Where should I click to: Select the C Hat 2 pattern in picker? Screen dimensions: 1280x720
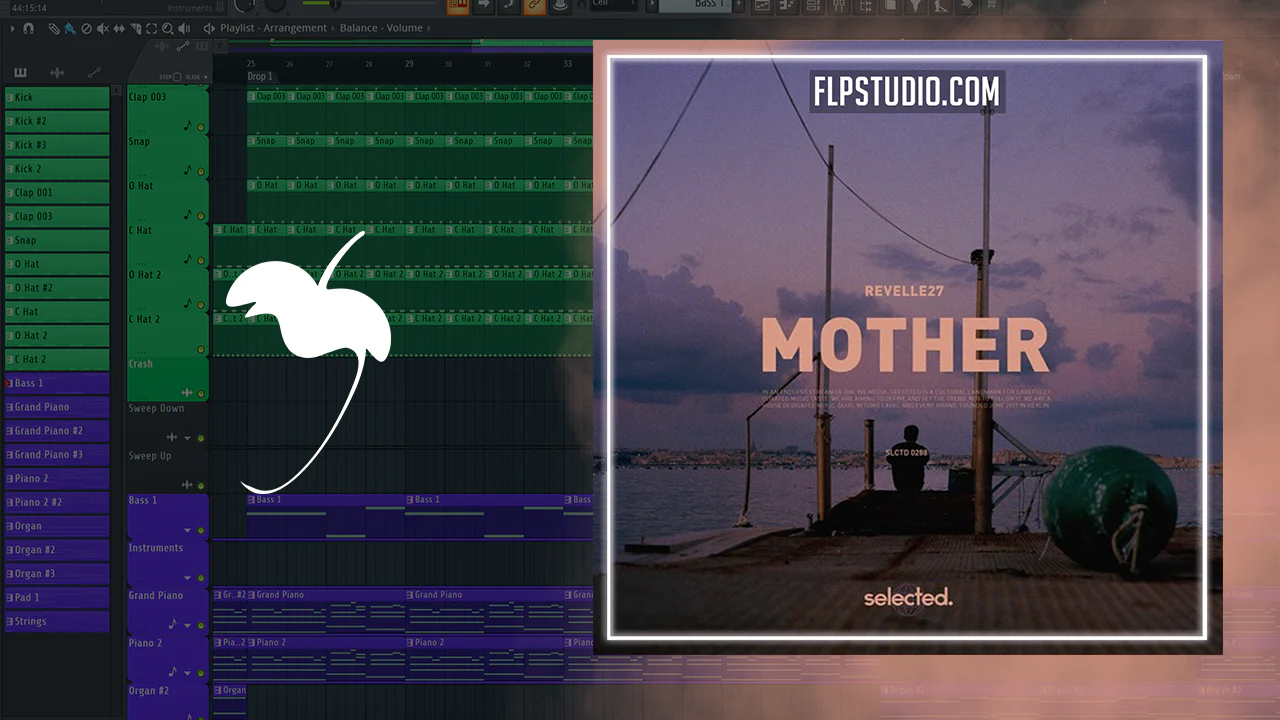pyautogui.click(x=57, y=359)
